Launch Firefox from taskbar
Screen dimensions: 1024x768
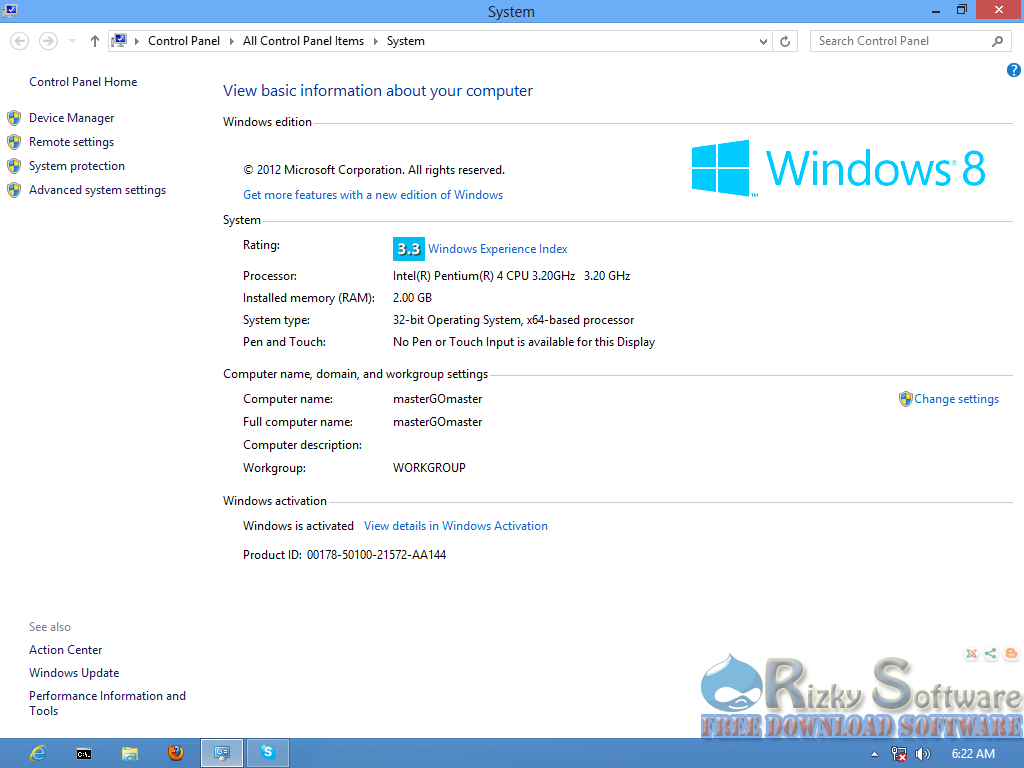tap(176, 753)
